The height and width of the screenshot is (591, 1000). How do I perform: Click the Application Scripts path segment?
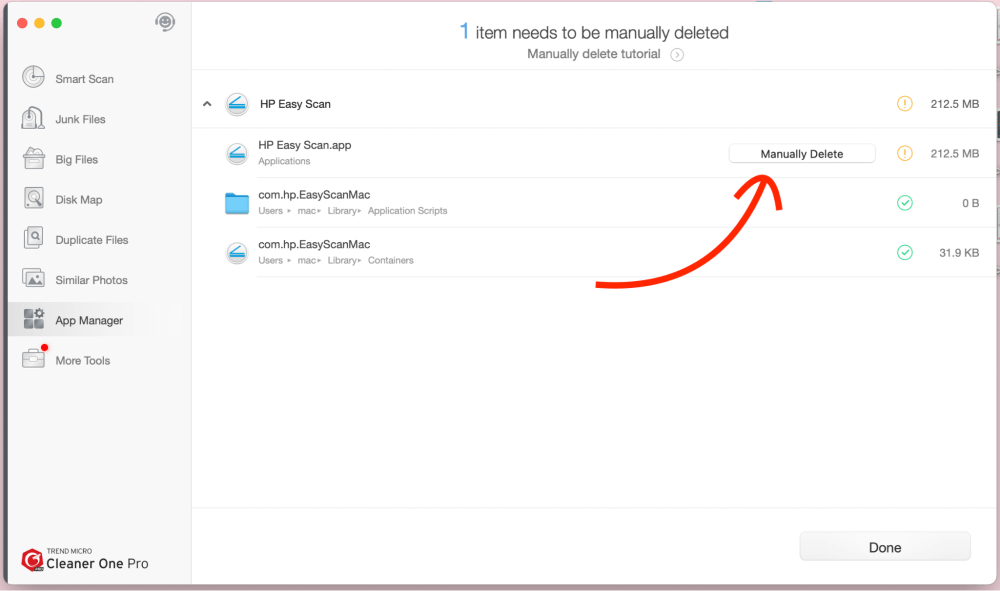coord(408,211)
